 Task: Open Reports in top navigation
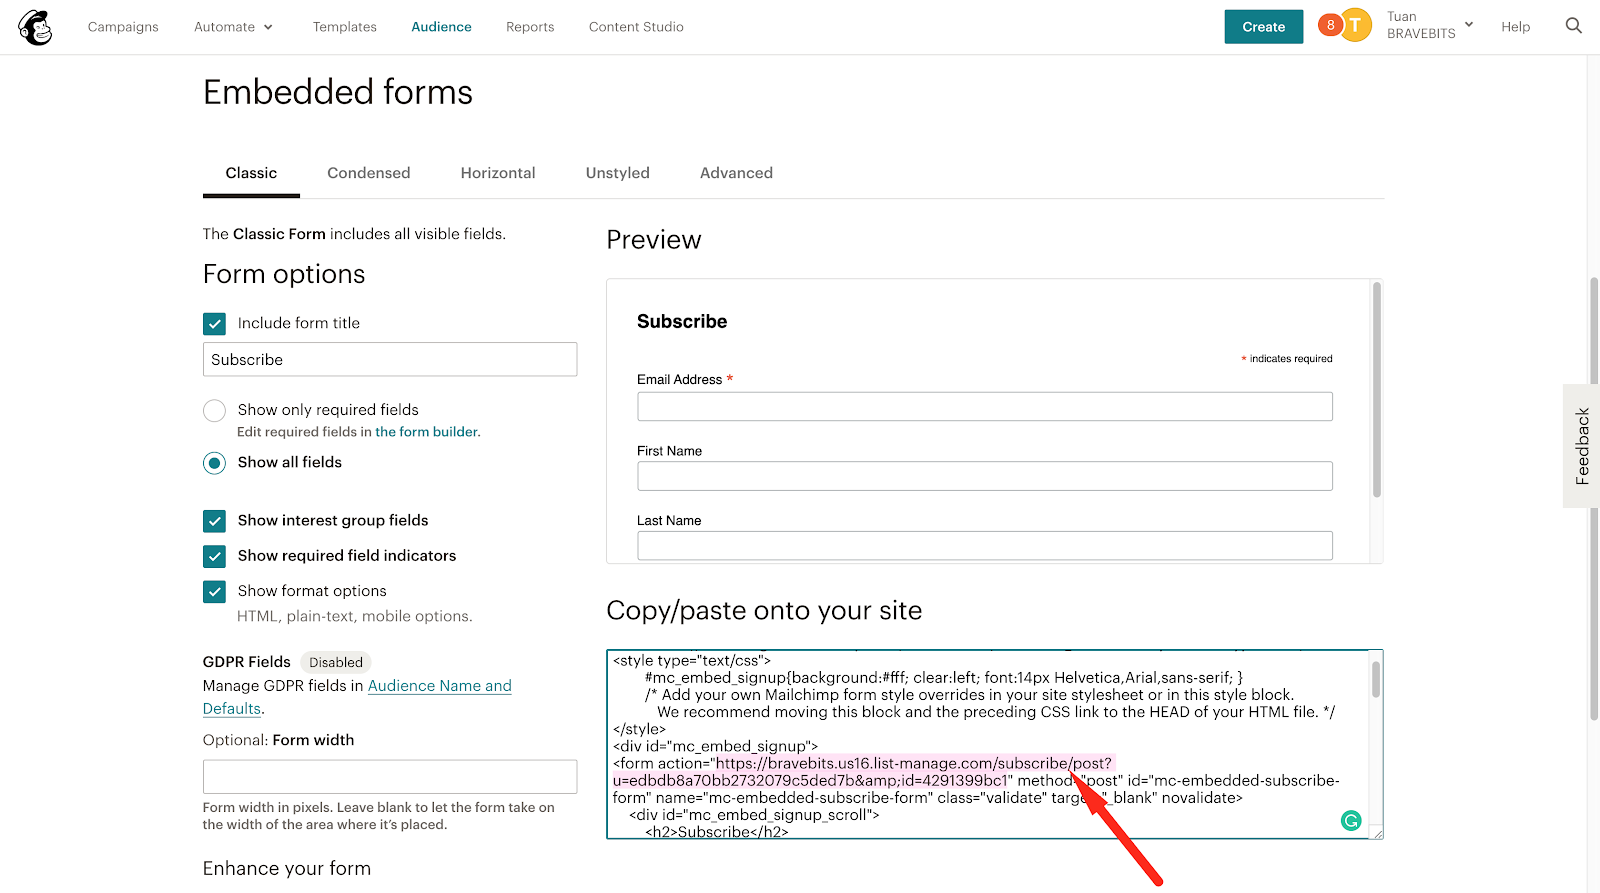tap(530, 27)
